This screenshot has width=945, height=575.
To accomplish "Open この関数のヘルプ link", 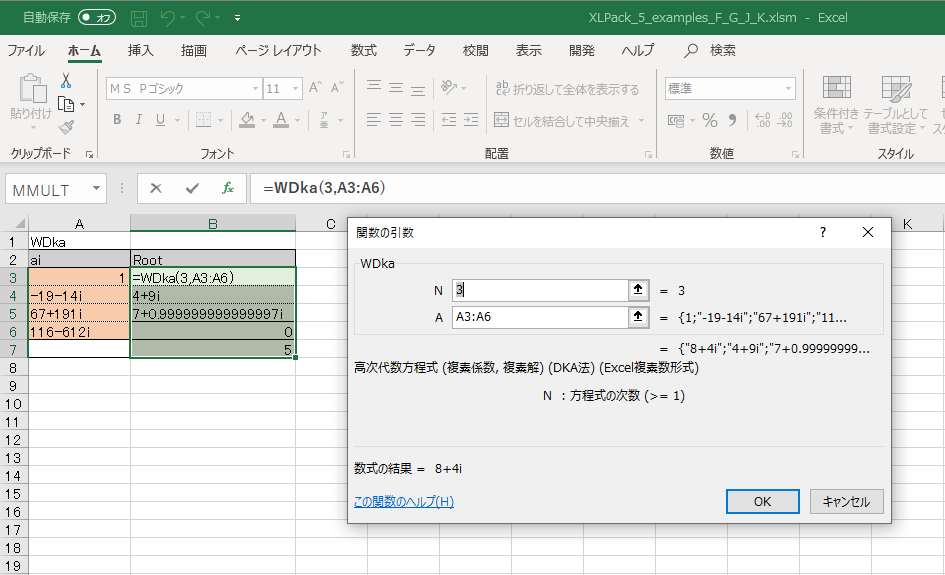I will pyautogui.click(x=403, y=501).
